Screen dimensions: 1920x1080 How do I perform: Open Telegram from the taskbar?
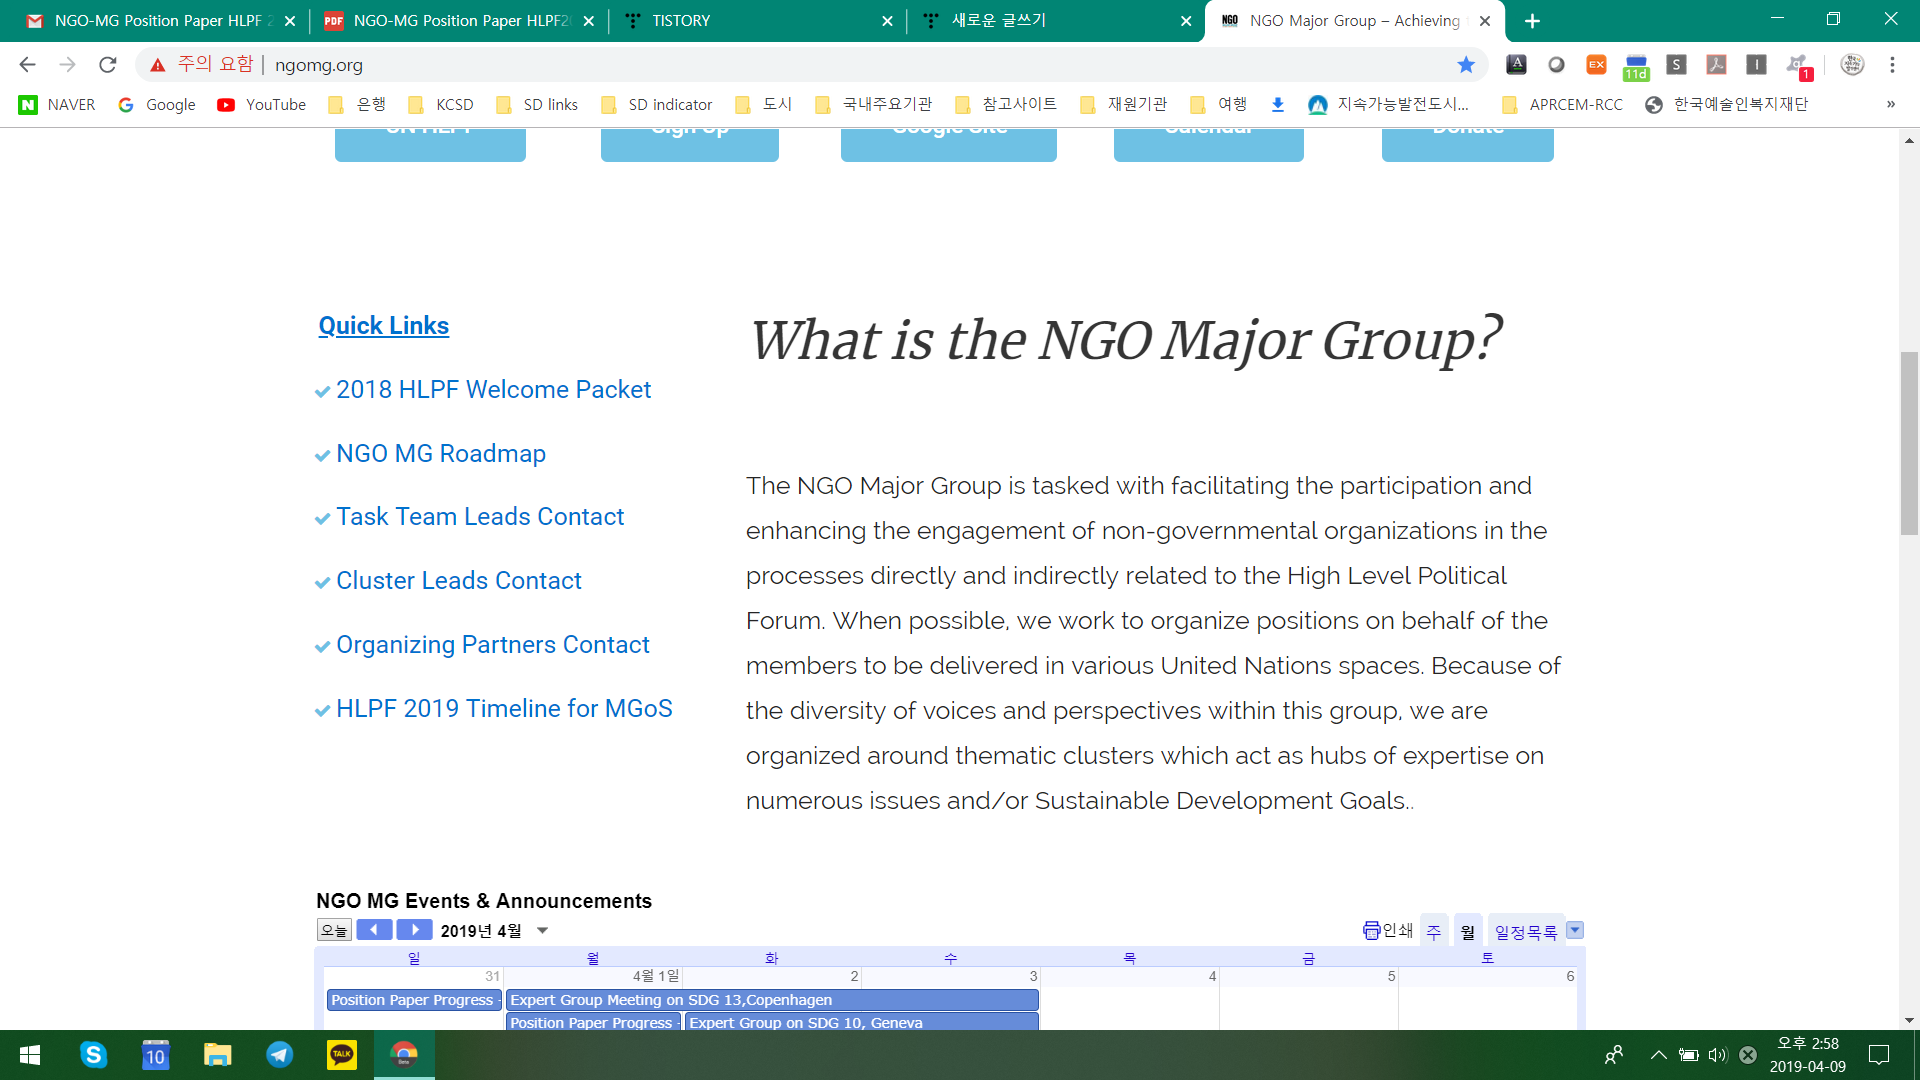[x=280, y=1055]
